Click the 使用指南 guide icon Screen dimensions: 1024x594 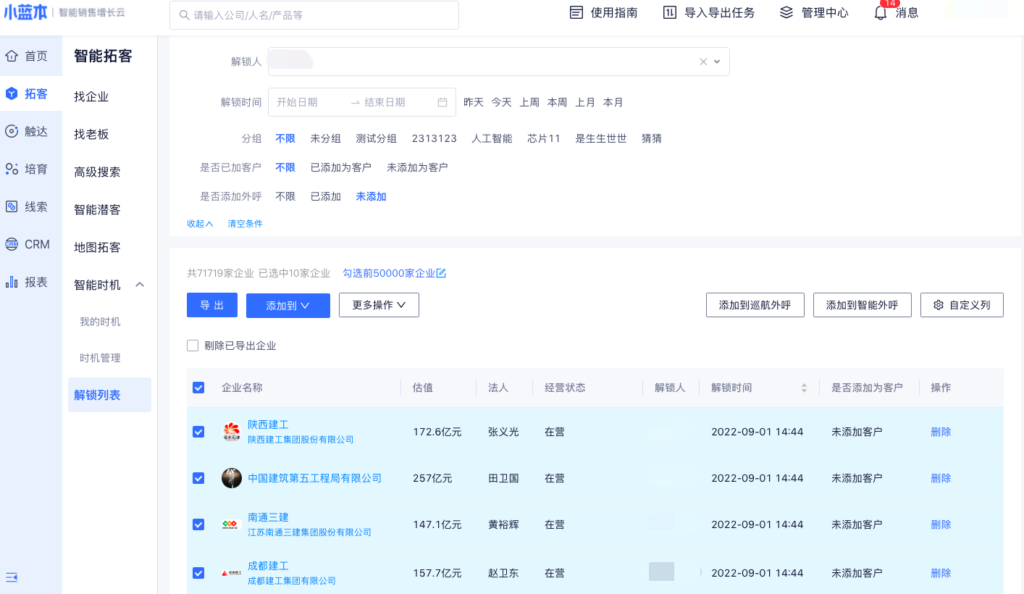tap(576, 13)
